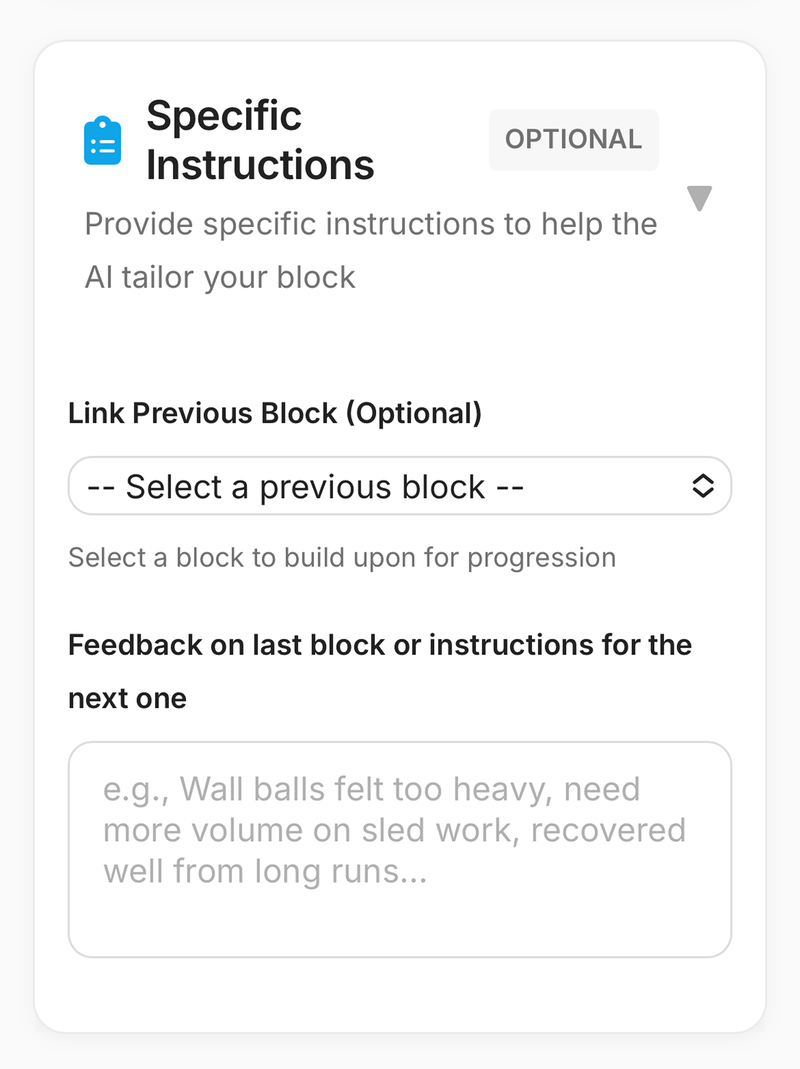The image size is (800, 1069).
Task: Click the progression helper text below the dropdown
Action: click(x=341, y=557)
